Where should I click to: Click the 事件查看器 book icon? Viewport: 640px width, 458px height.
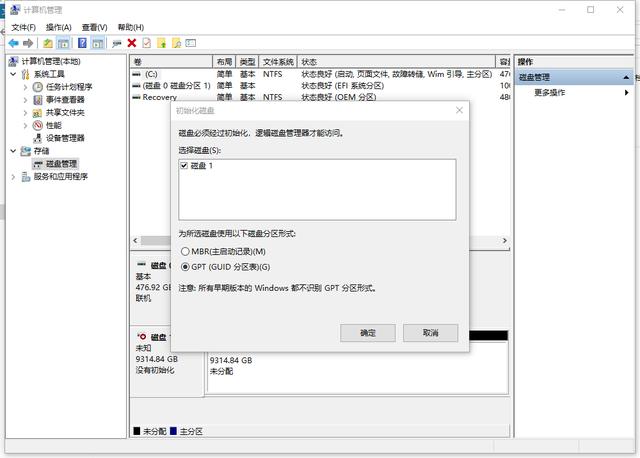coord(38,100)
